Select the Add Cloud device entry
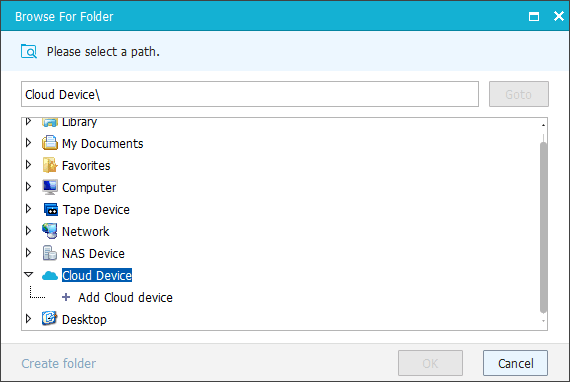Image resolution: width=570 pixels, height=382 pixels. pyautogui.click(x=125, y=298)
